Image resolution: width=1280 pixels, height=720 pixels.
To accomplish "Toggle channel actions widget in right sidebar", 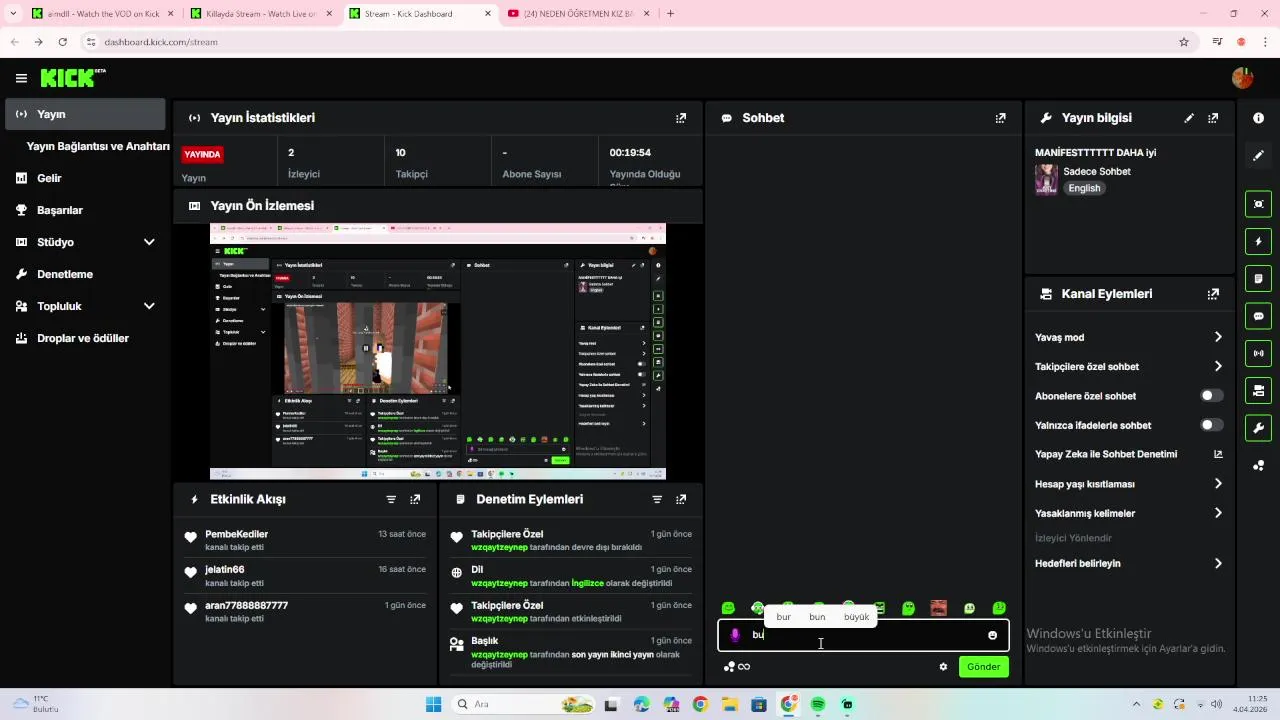I will pyautogui.click(x=1258, y=390).
